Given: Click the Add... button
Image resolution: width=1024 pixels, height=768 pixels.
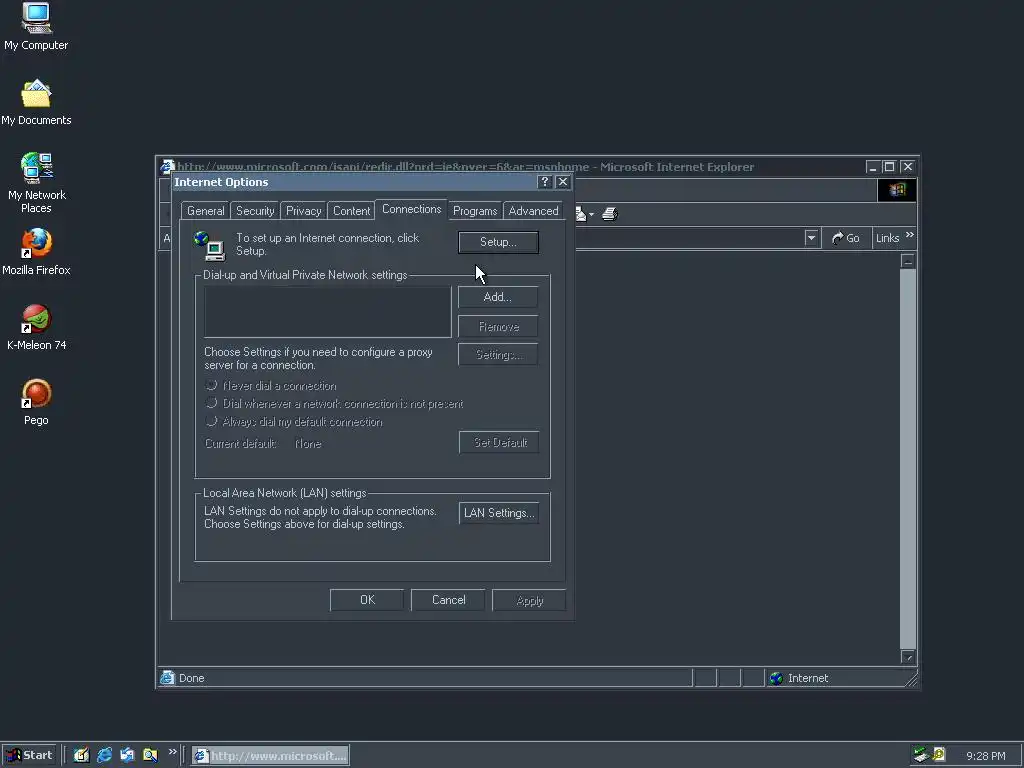Looking at the screenshot, I should click(x=498, y=297).
